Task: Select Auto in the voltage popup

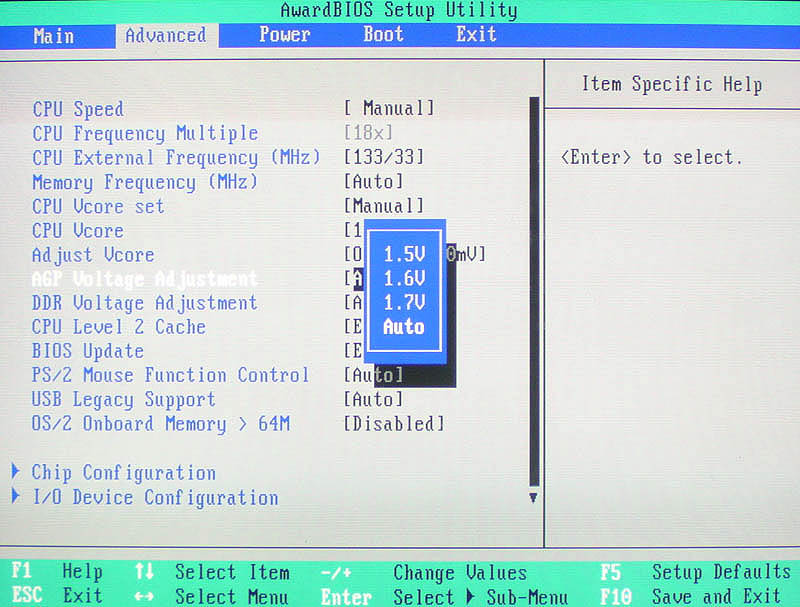Action: (x=404, y=327)
